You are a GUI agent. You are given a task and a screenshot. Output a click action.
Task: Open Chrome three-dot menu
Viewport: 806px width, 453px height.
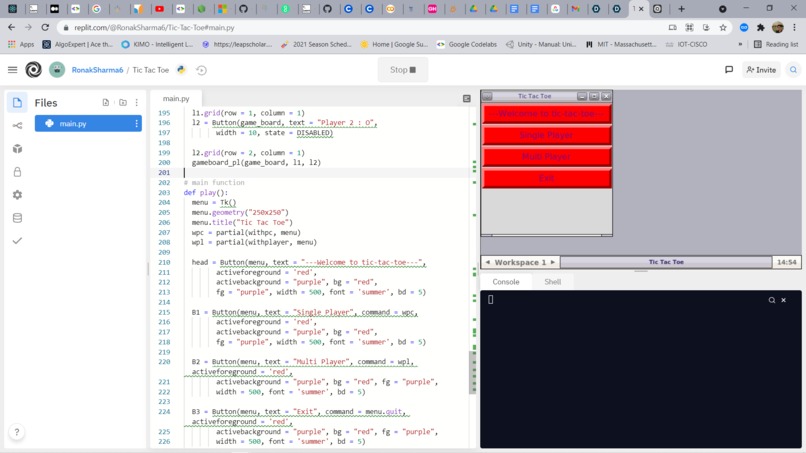pos(795,27)
